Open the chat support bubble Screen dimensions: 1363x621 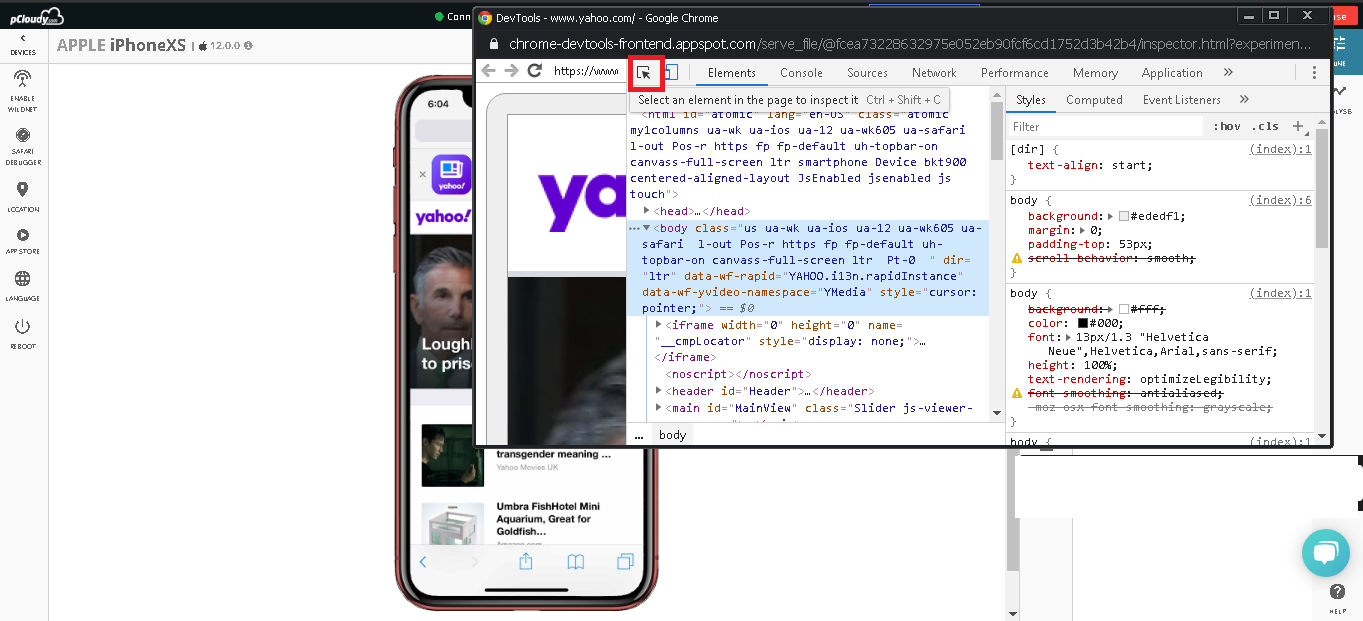1325,553
